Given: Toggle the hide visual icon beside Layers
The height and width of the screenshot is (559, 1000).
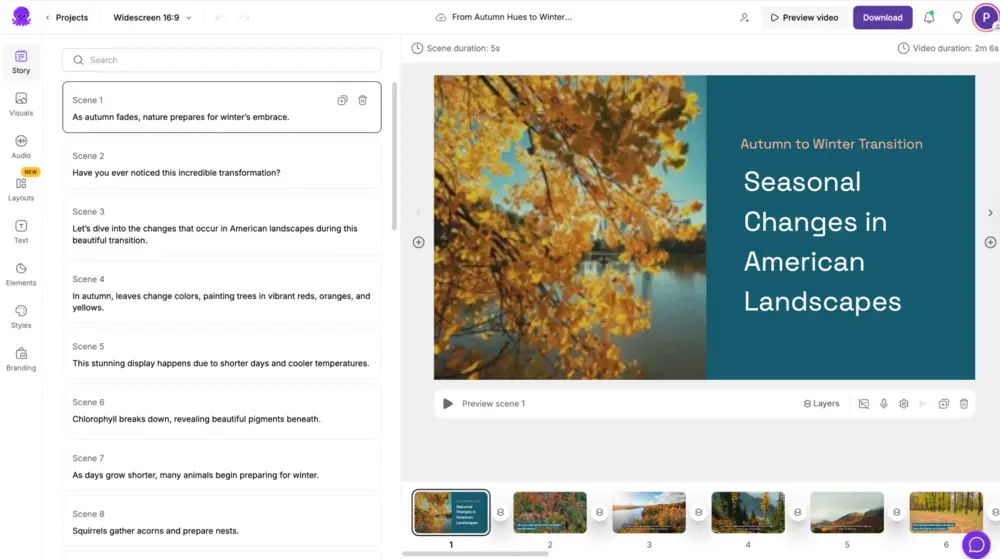Looking at the screenshot, I should point(863,404).
